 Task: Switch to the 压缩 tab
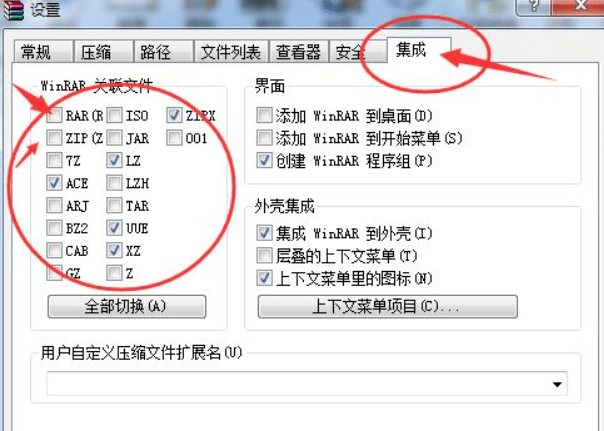click(103, 52)
